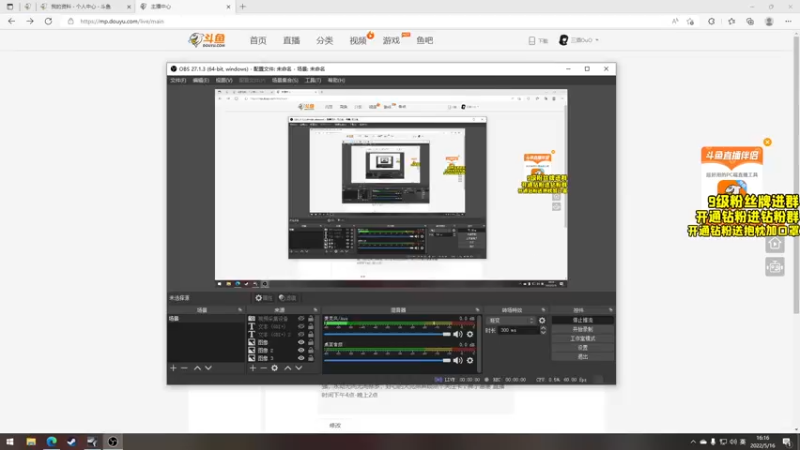Toggle lock on first image source

coord(311,342)
